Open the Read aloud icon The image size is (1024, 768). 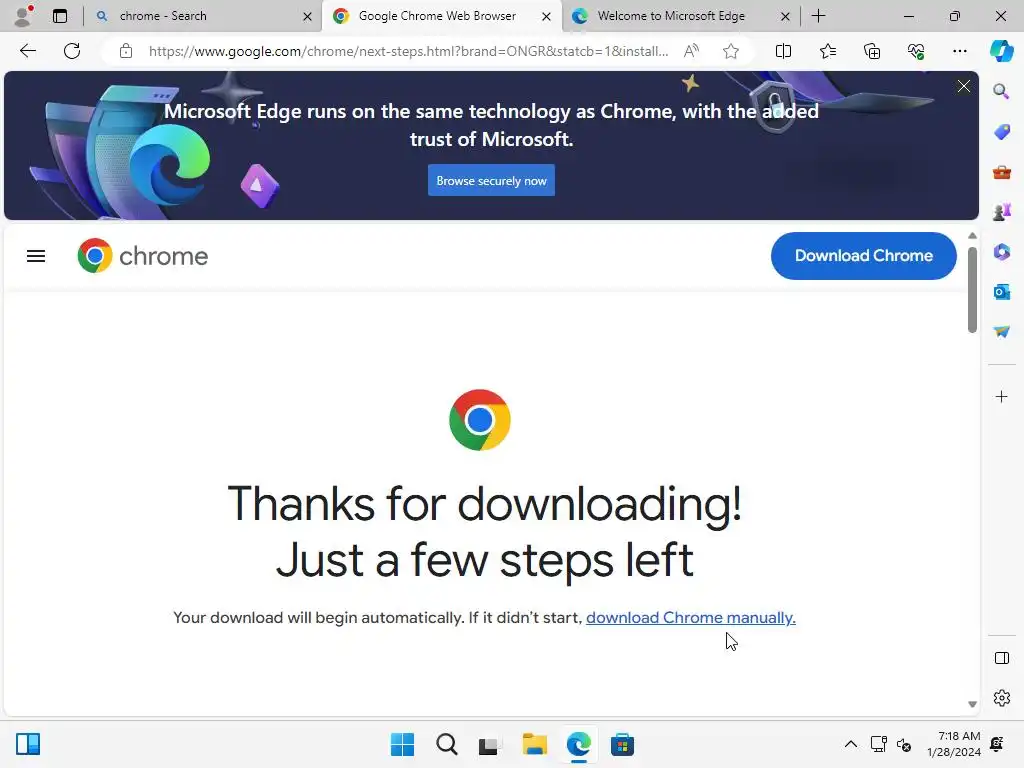(691, 51)
